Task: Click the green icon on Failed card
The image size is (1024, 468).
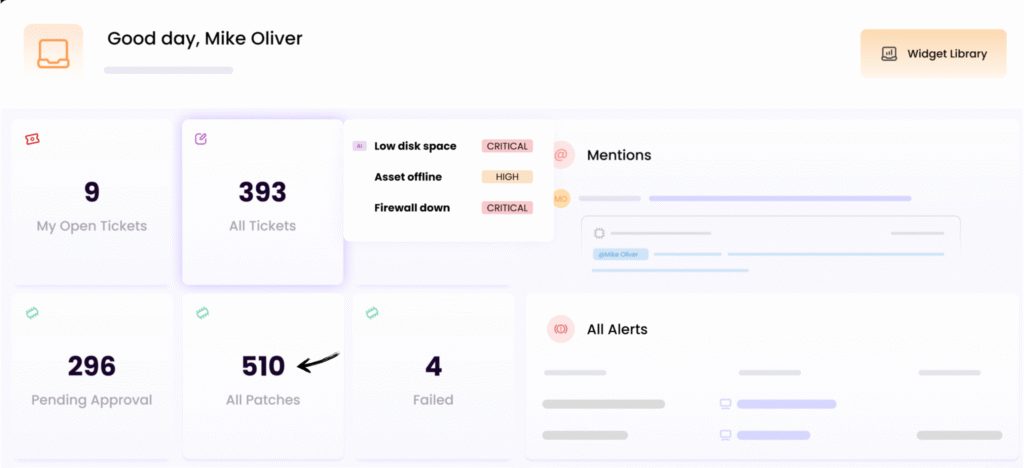Action: pos(372,313)
